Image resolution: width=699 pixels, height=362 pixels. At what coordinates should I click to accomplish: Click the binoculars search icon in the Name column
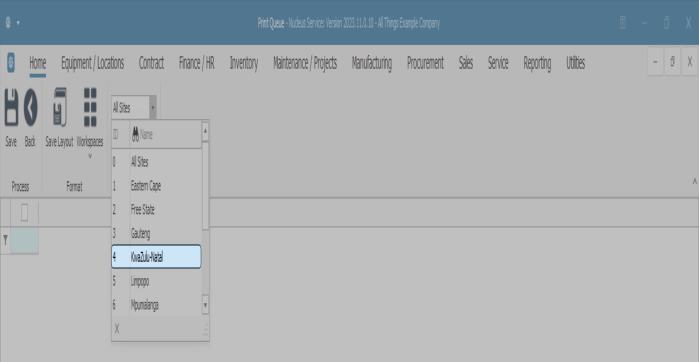[x=136, y=135]
